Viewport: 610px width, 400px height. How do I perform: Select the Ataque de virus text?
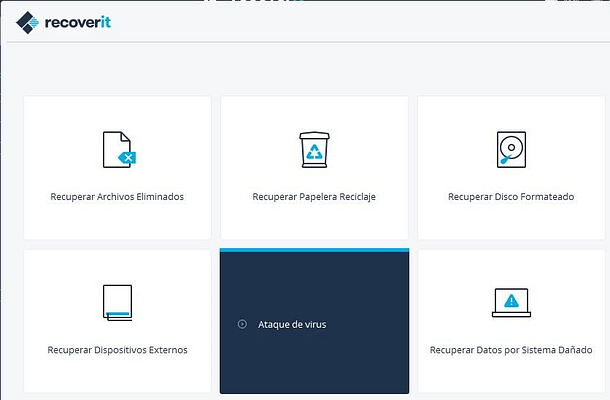coord(292,324)
